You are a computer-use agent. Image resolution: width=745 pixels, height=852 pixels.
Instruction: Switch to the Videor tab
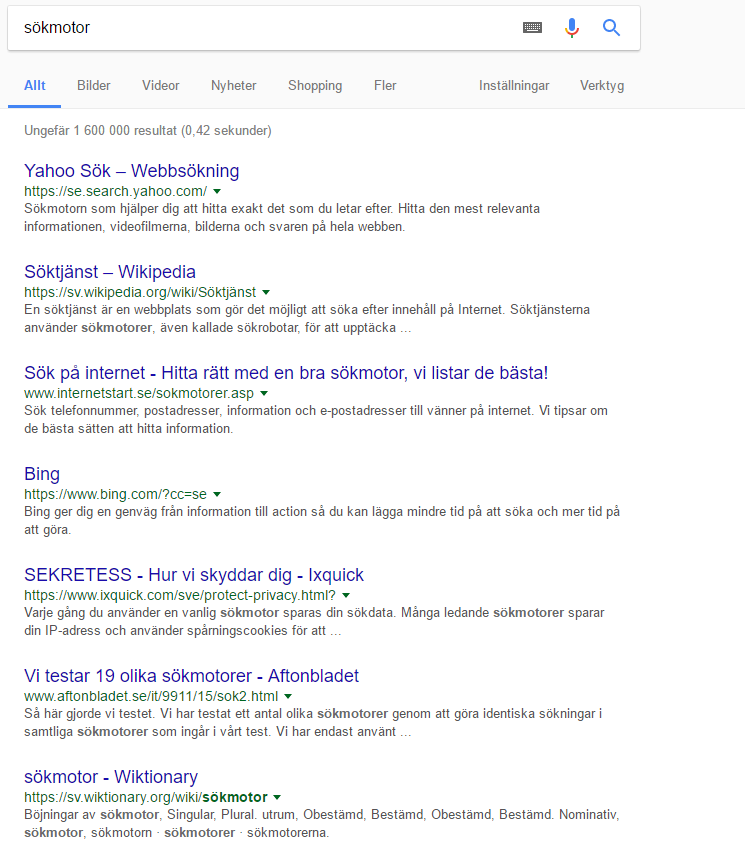pyautogui.click(x=160, y=85)
